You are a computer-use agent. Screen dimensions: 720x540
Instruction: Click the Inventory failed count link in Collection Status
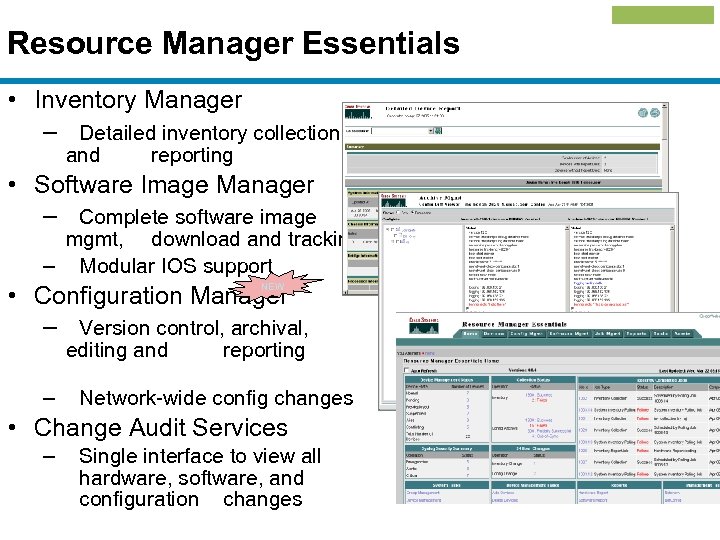click(539, 400)
